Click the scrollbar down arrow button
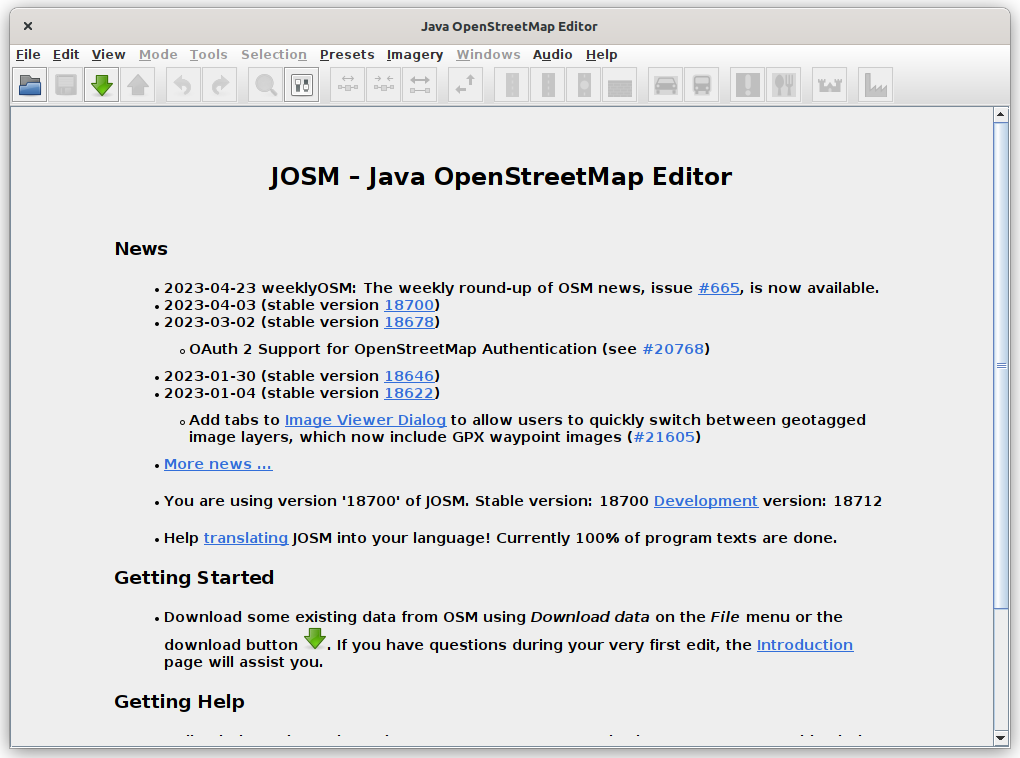Viewport: 1020px width, 758px height. coord(1001,738)
